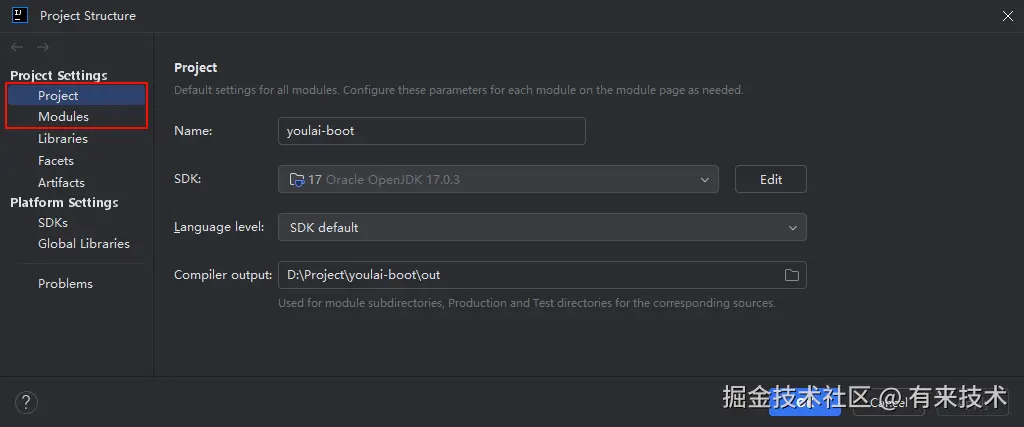
Task: Go to Libraries in the sidebar
Action: [63, 139]
